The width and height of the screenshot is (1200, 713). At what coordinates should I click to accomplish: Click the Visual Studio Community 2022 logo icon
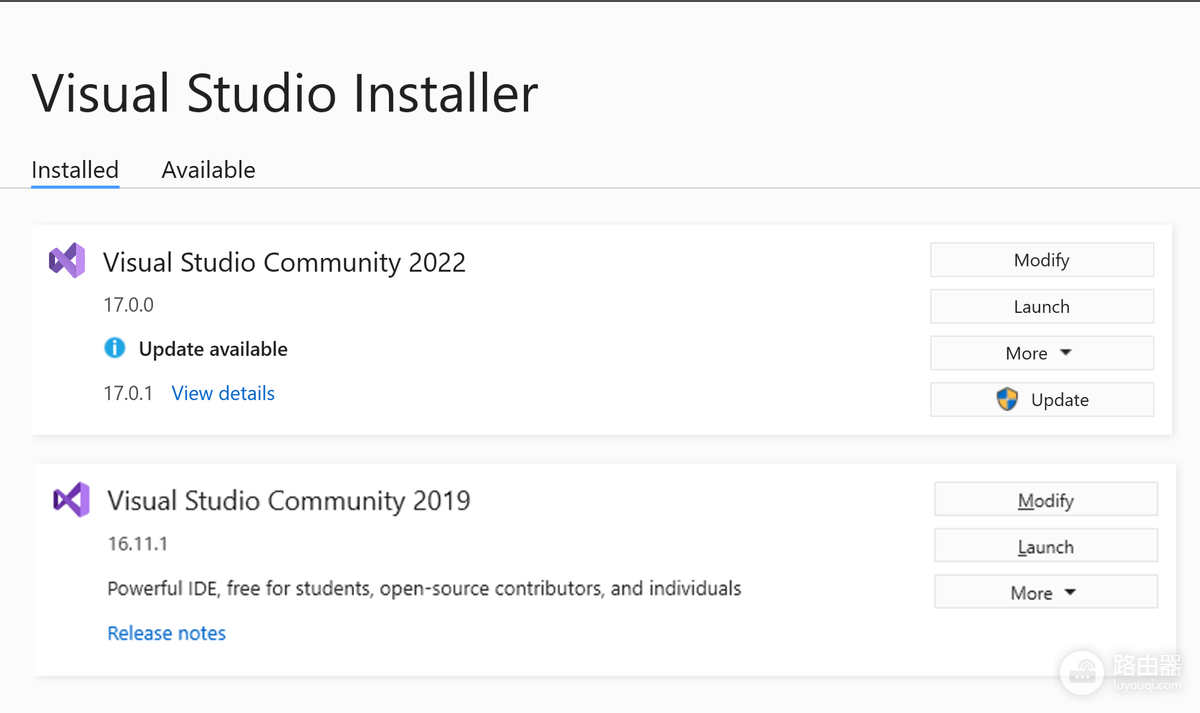[x=67, y=261]
